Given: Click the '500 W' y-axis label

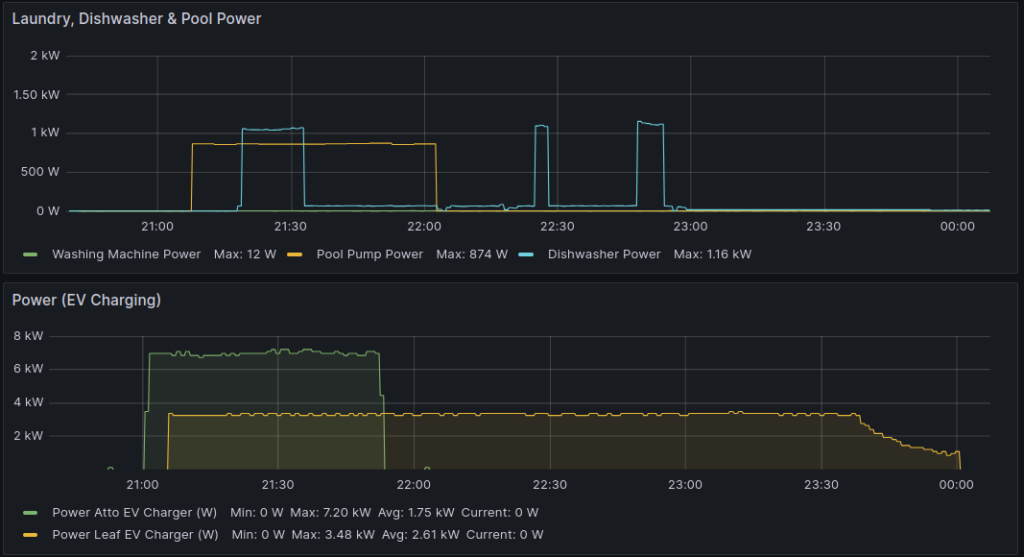Looking at the screenshot, I should (40, 172).
